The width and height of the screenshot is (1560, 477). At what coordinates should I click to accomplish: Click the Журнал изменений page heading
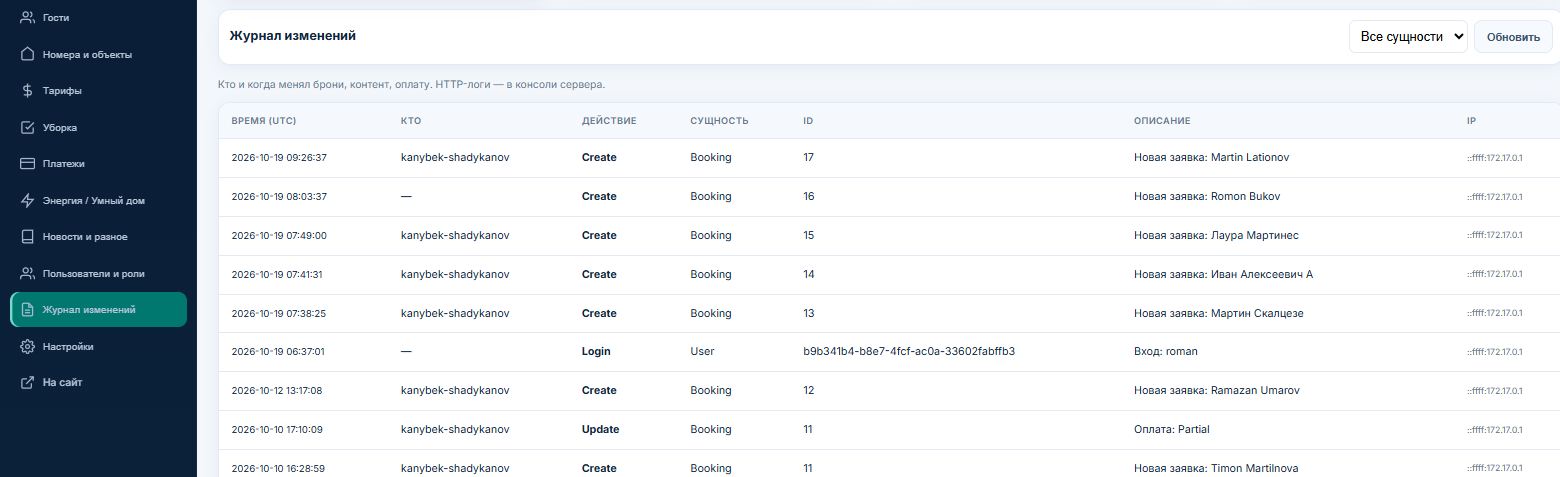pyautogui.click(x=293, y=36)
